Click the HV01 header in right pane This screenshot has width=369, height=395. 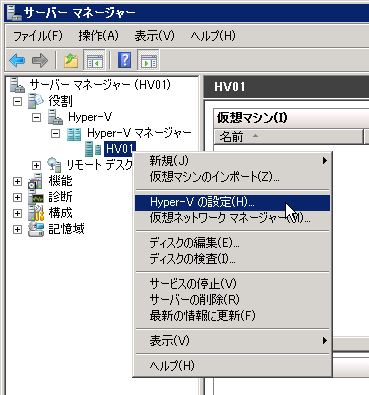click(230, 87)
